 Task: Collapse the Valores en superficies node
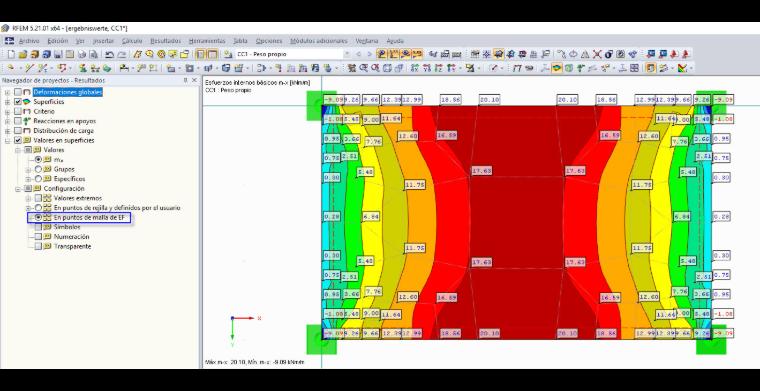(8, 141)
